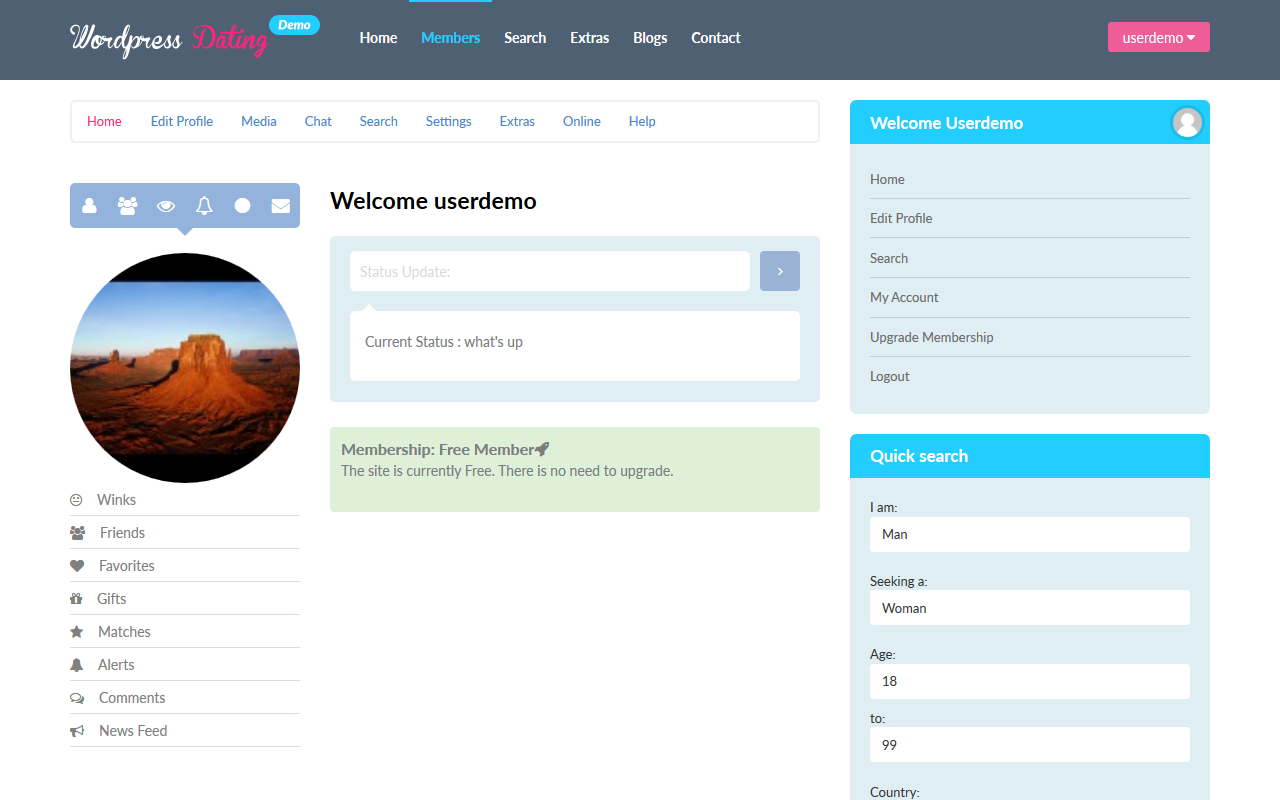Open the Matches link in sidebar
Screen dimensions: 1280x800
(124, 632)
